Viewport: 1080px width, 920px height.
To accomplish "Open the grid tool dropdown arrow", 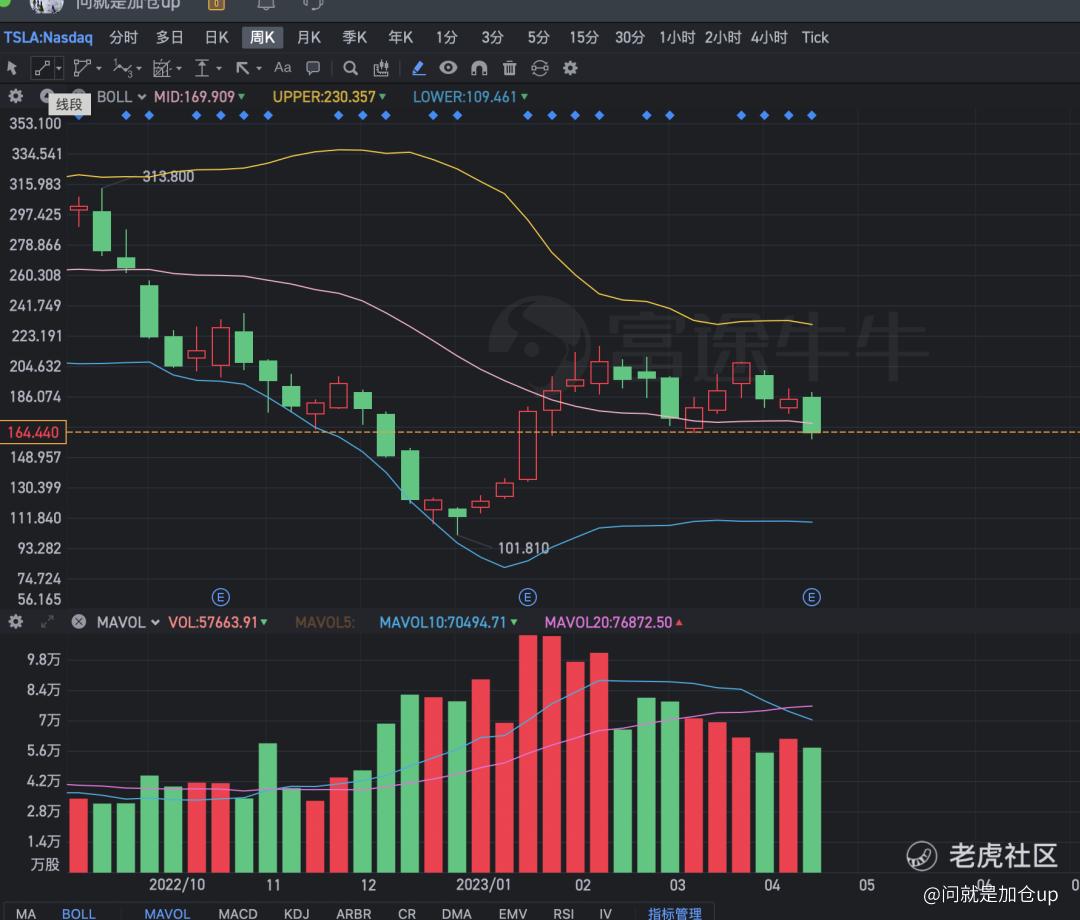I will pos(179,68).
